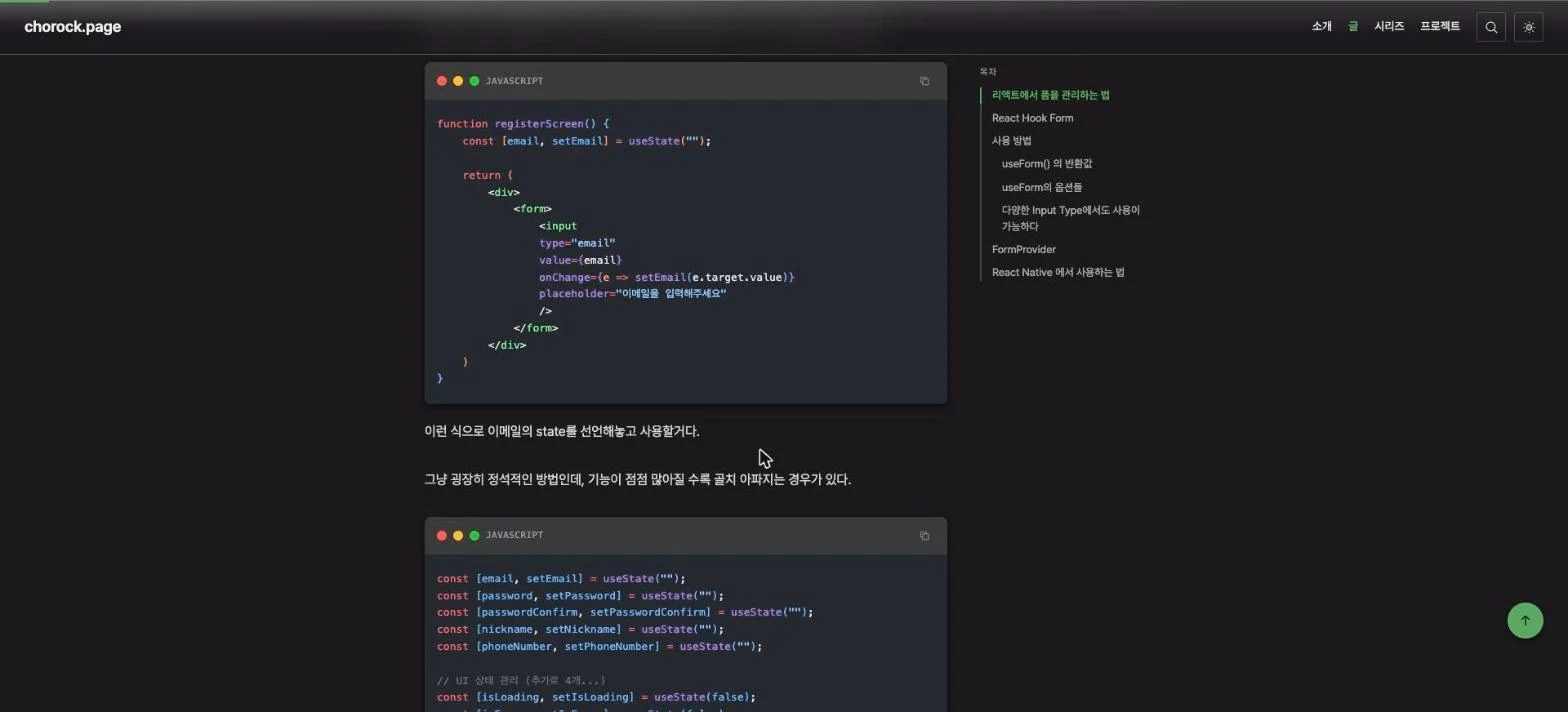Jump to 사용 방법 section
1568x712 pixels.
coord(1011,141)
